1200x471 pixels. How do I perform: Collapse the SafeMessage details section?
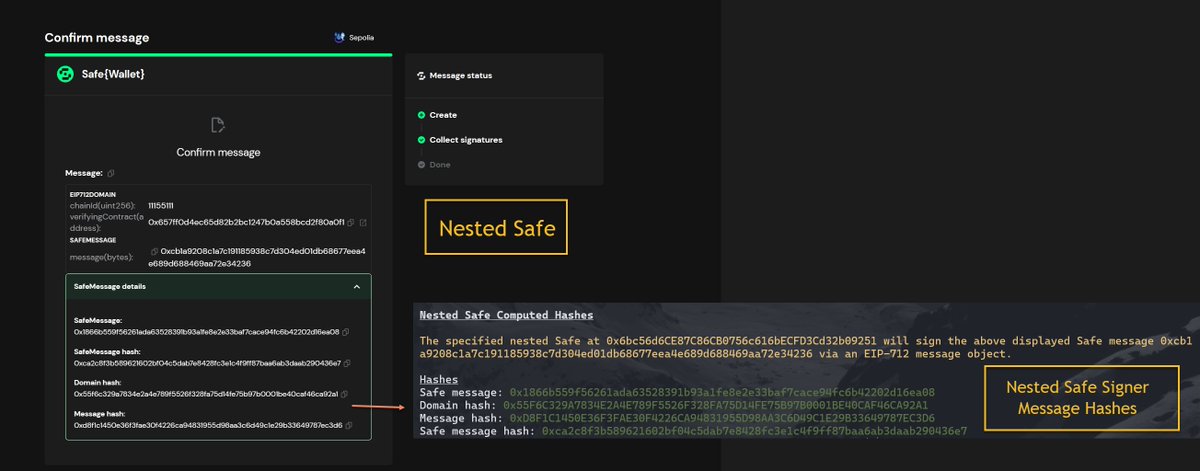[357, 286]
